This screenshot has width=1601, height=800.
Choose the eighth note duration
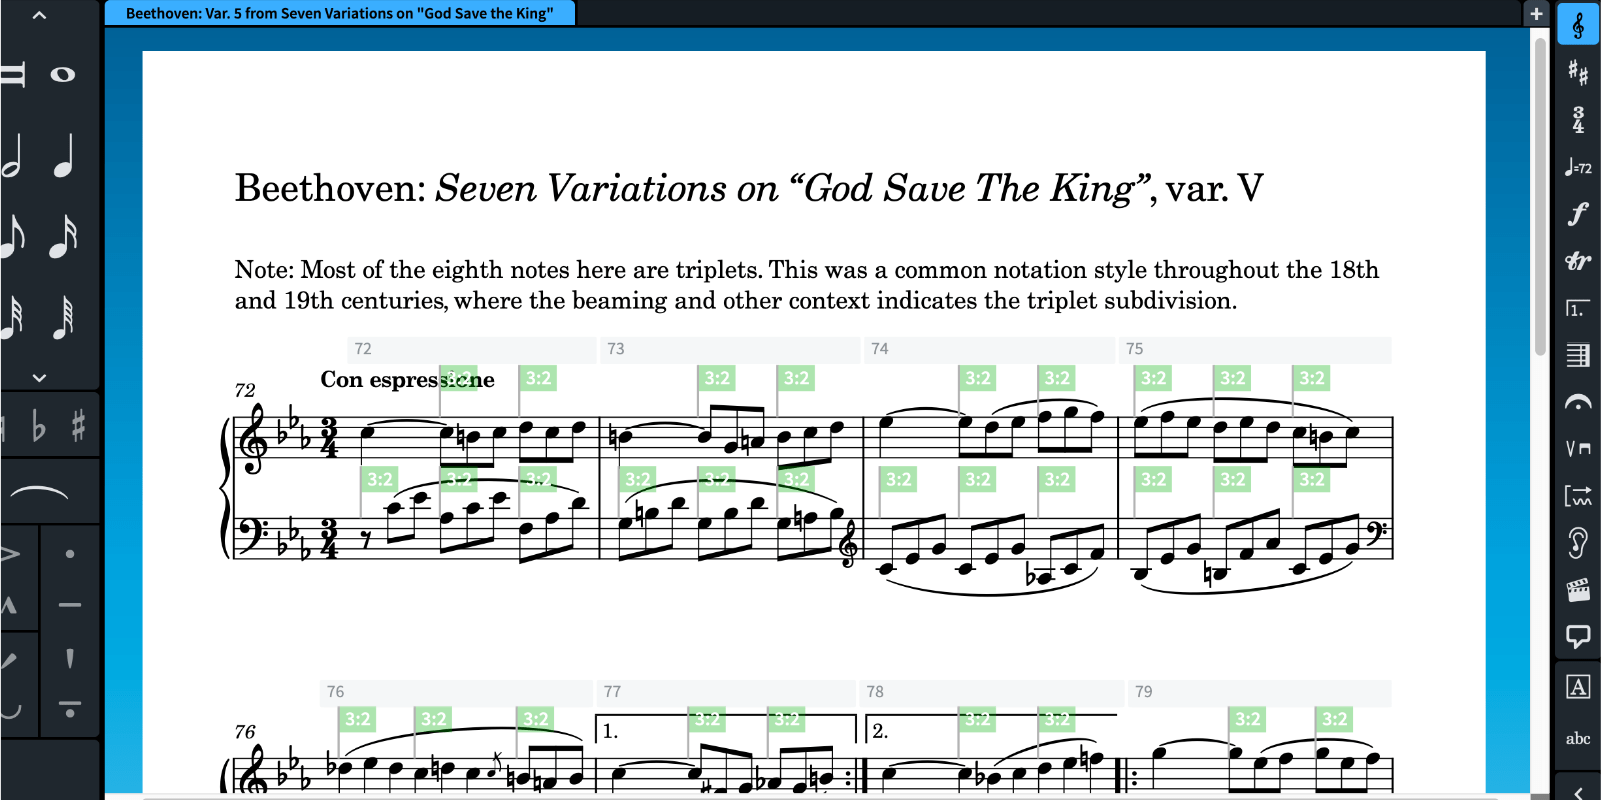pos(12,236)
